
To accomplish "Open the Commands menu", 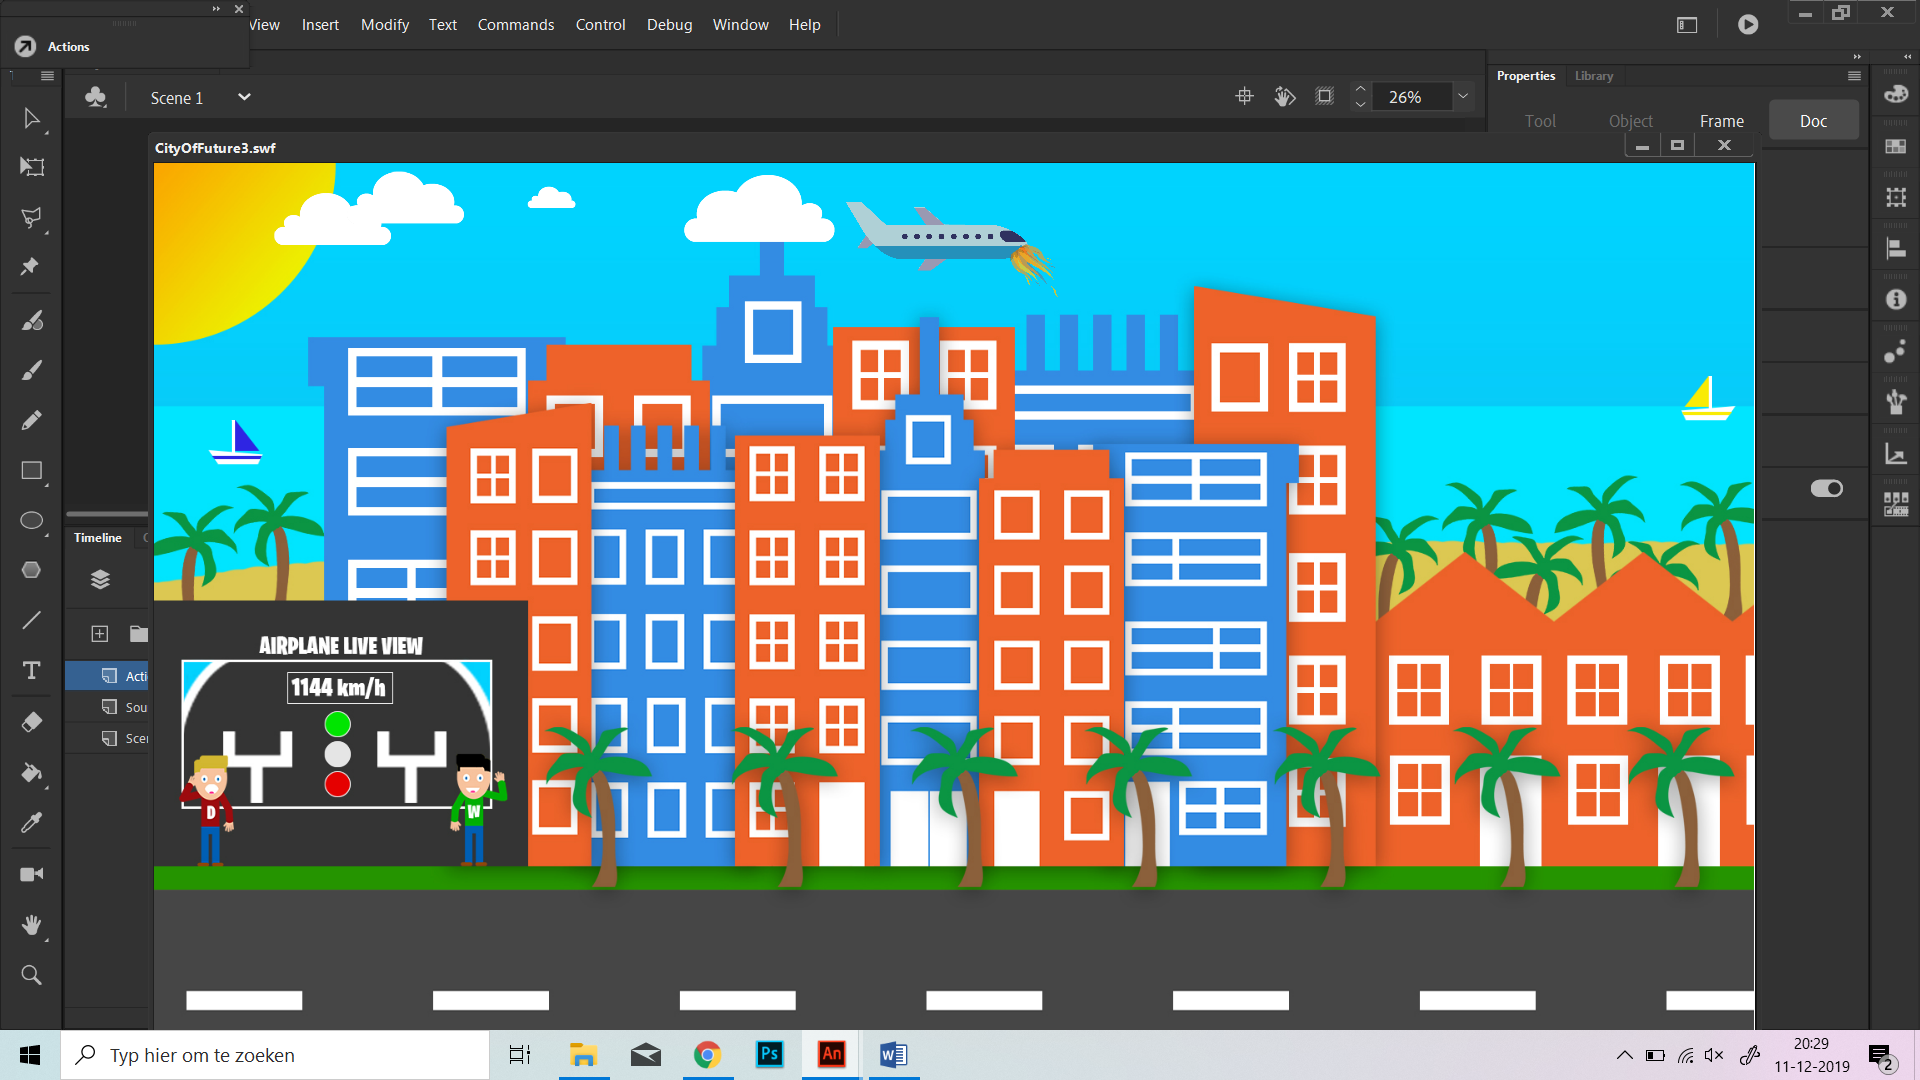I will 515,24.
